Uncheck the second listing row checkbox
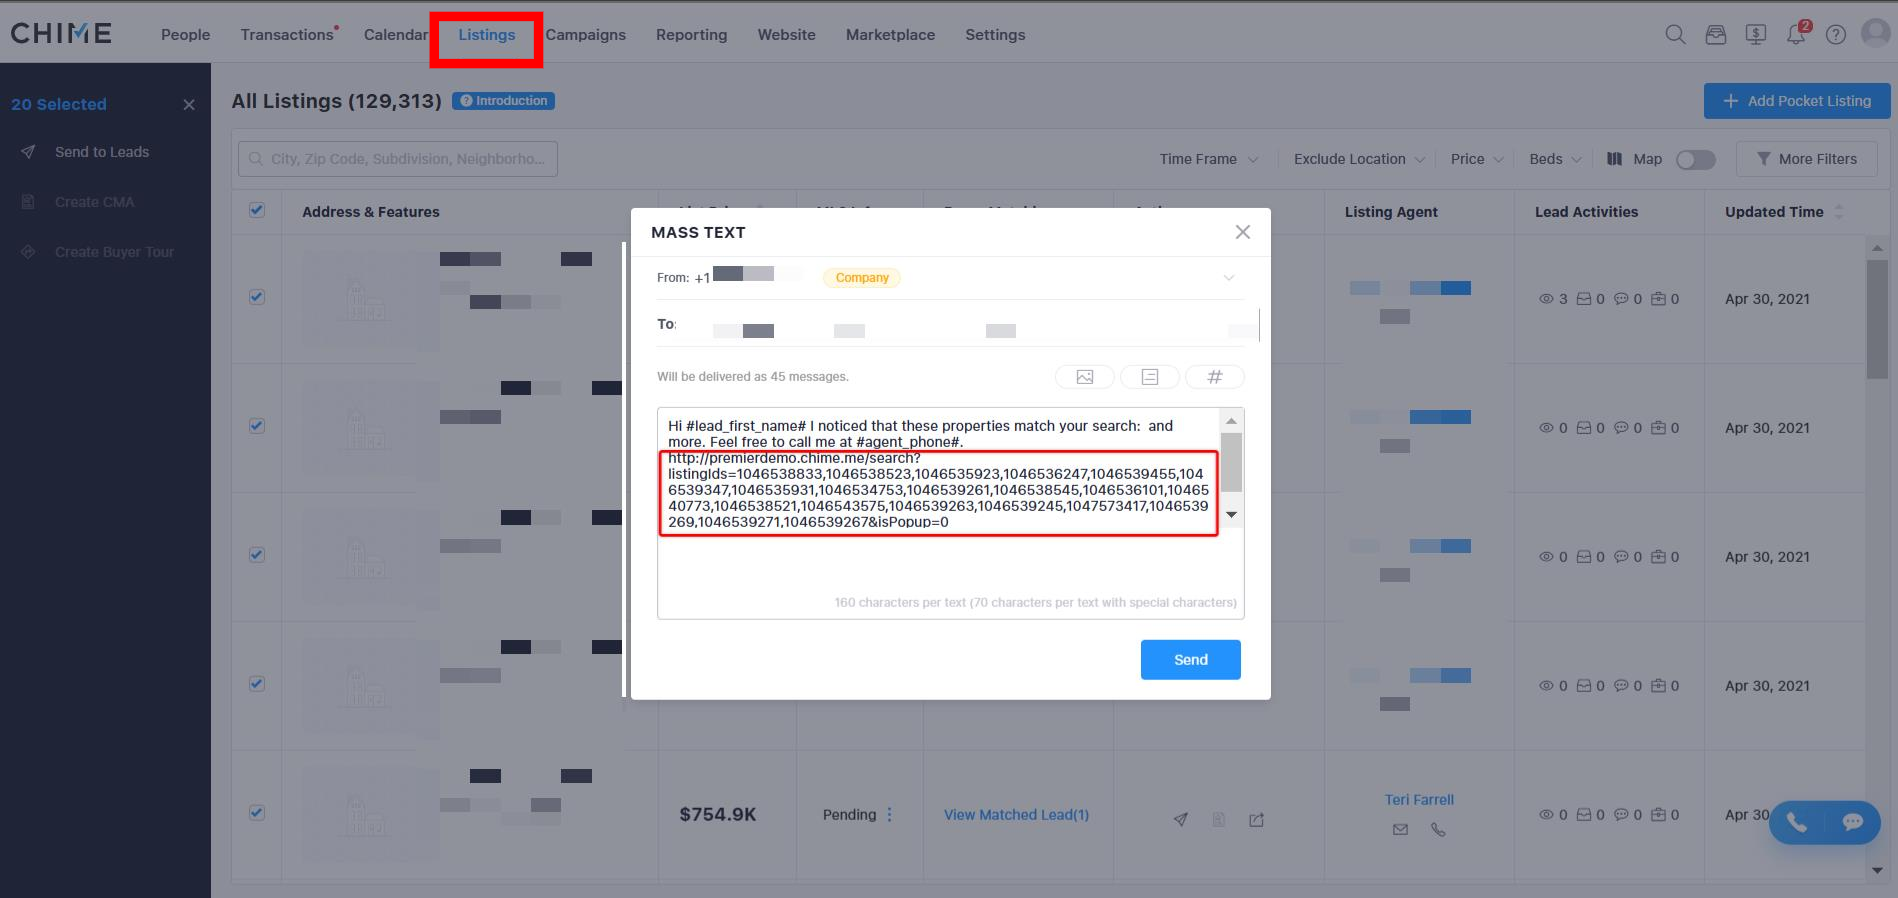 [257, 426]
